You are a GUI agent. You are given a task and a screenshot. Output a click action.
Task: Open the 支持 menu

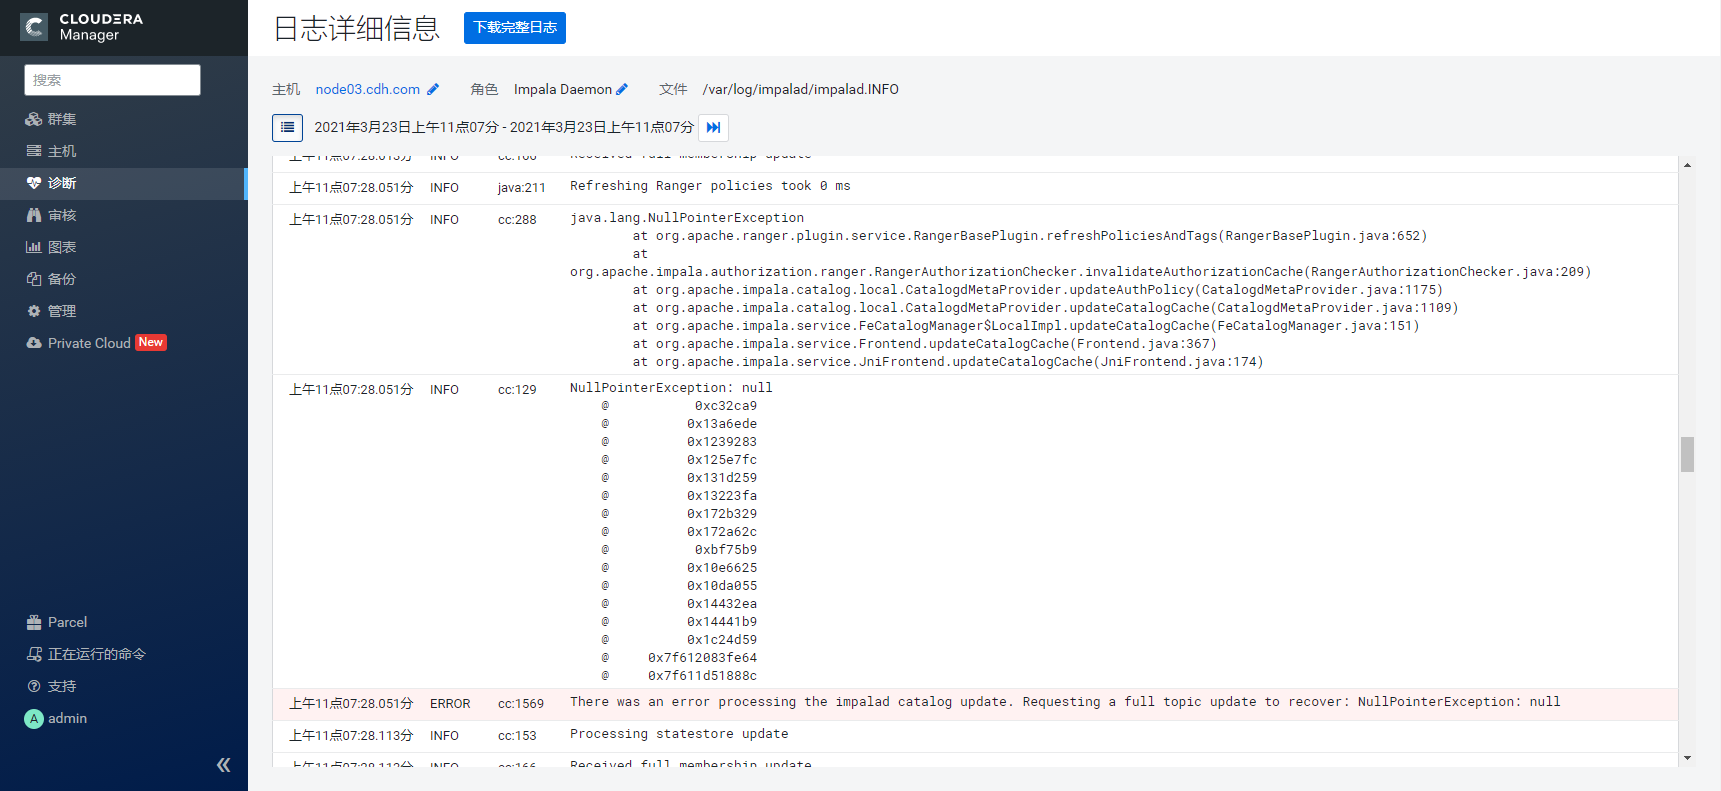(x=62, y=686)
